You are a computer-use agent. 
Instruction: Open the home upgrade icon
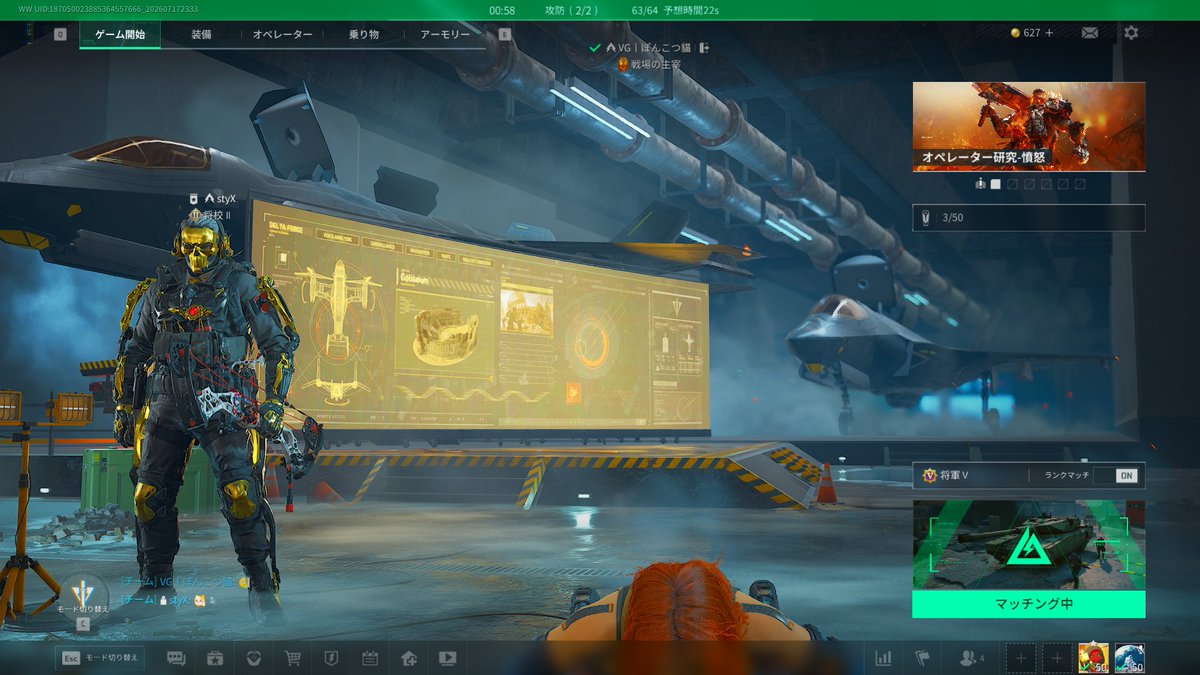(x=408, y=658)
